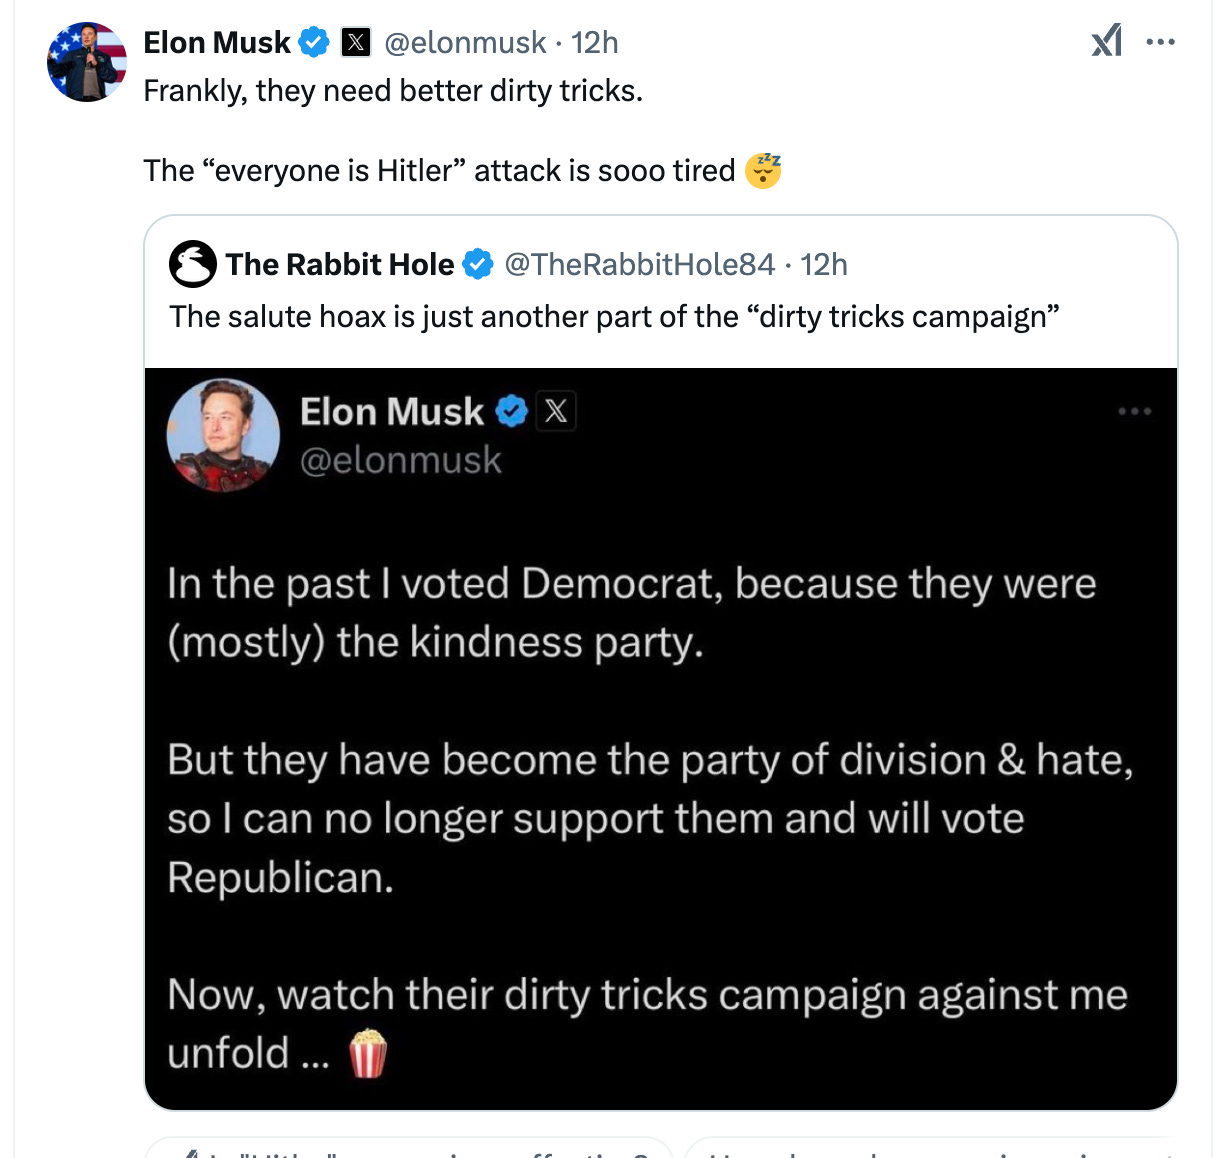Image resolution: width=1214 pixels, height=1158 pixels.
Task: Select the "Frankly, they need better dirty tricks" text
Action: tap(393, 91)
